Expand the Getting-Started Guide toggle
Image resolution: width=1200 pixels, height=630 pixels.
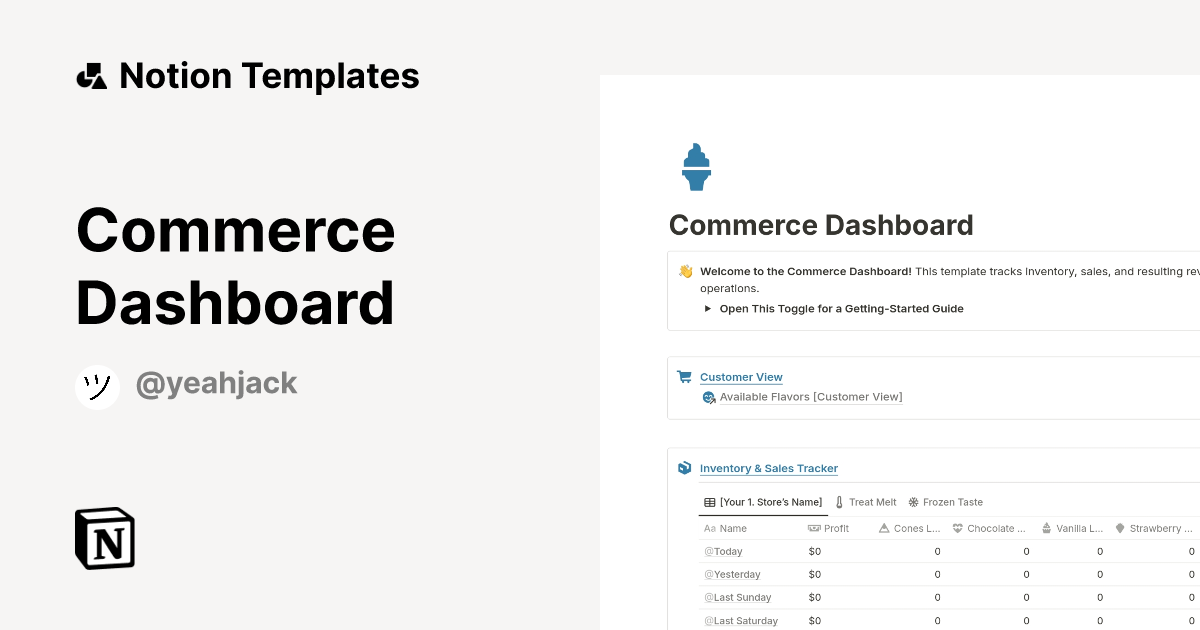click(x=706, y=308)
